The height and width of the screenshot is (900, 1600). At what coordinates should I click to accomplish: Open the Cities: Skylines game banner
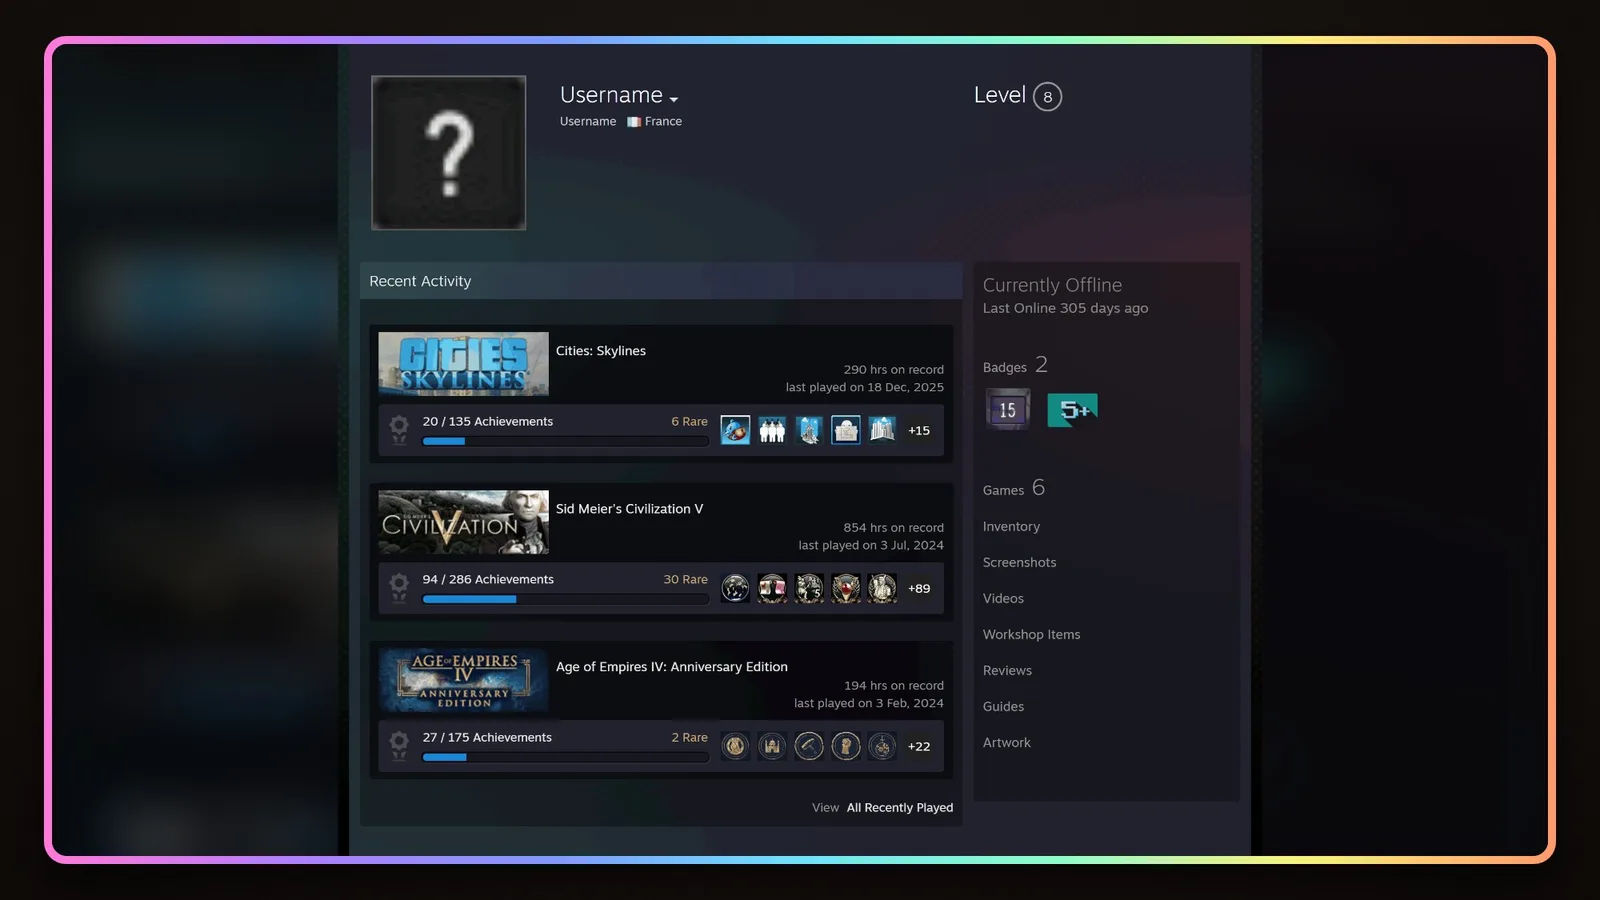point(463,364)
